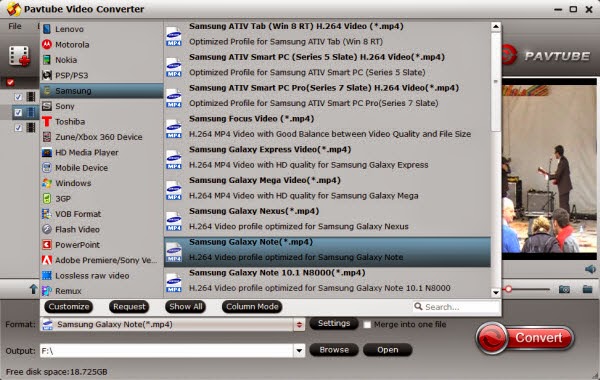The height and width of the screenshot is (380, 600).
Task: Click the video preview image
Action: click(x=549, y=169)
